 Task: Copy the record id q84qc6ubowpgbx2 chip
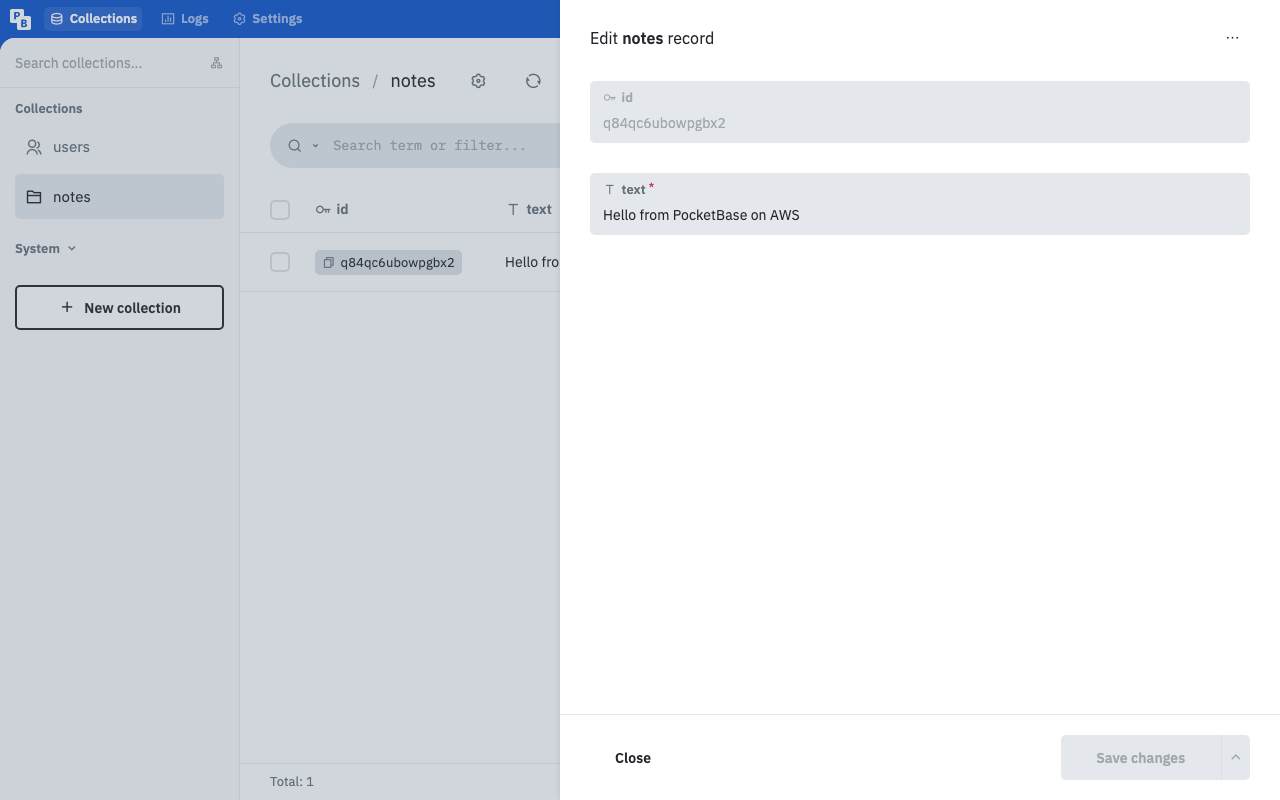point(388,263)
